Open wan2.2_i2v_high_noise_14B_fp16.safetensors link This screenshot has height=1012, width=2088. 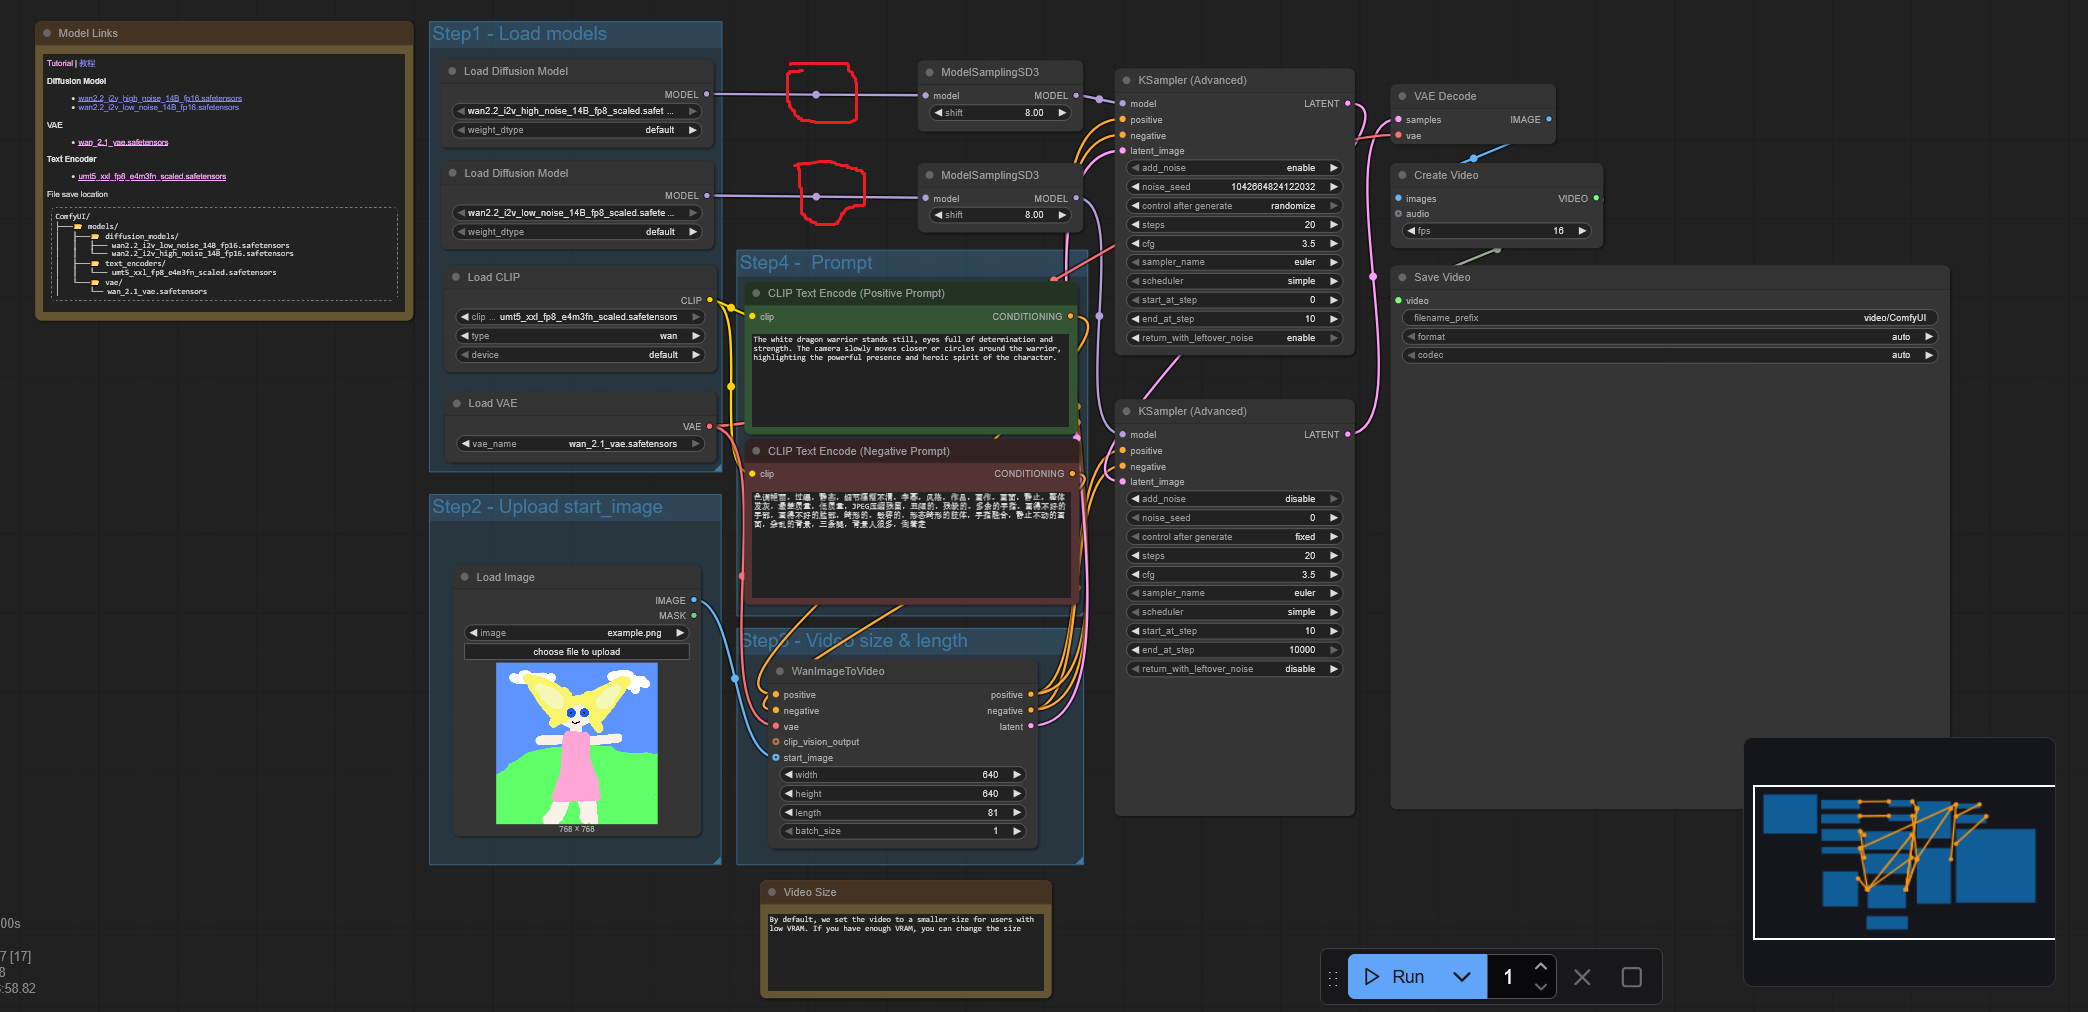click(160, 98)
